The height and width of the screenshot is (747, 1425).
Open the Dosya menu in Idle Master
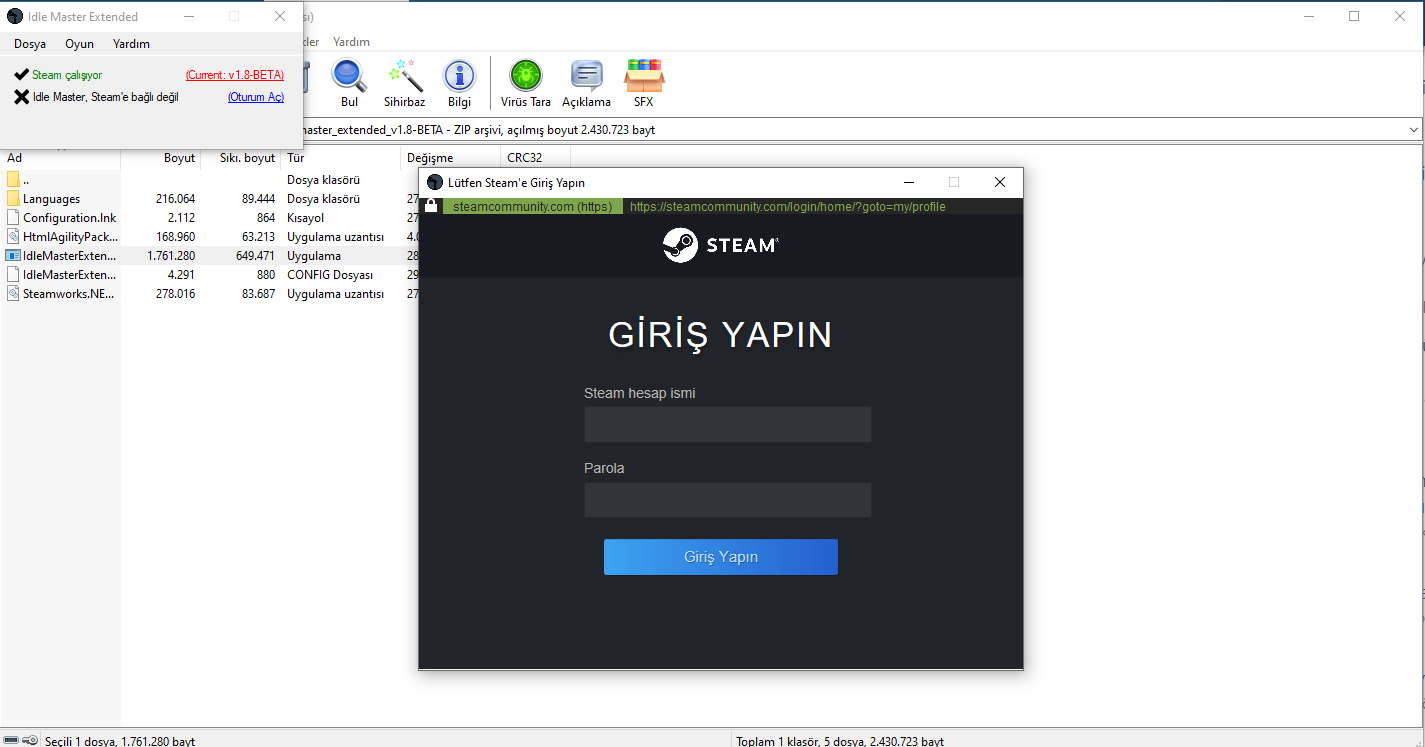30,44
